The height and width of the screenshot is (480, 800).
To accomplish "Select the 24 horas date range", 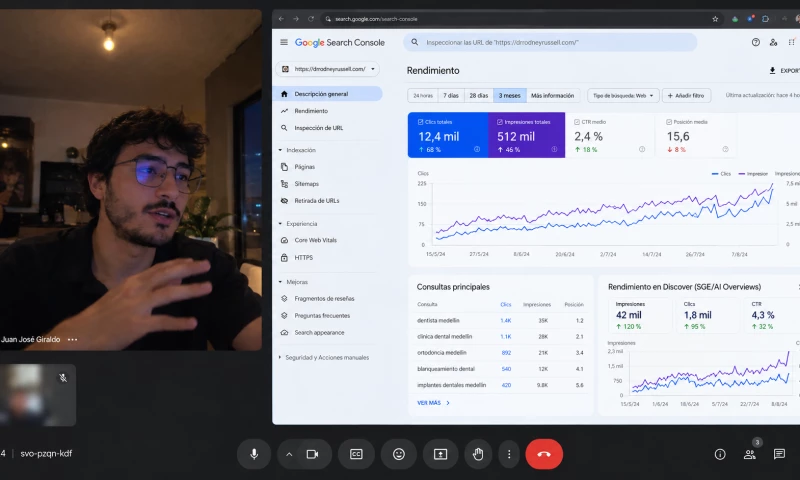I will coord(423,95).
